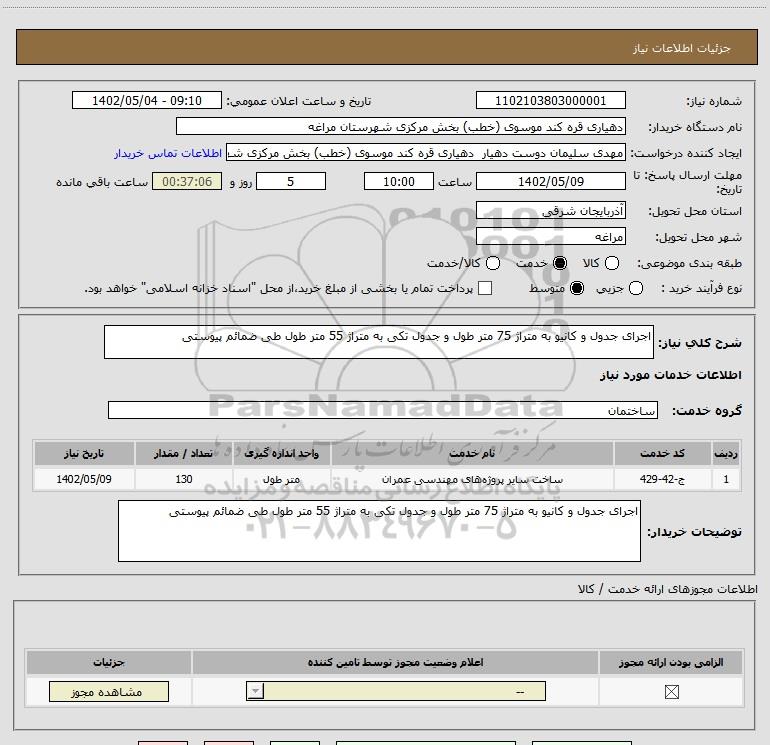Click the days remaining field showing 5
Viewport: 770px width, 745px height.
tap(291, 182)
